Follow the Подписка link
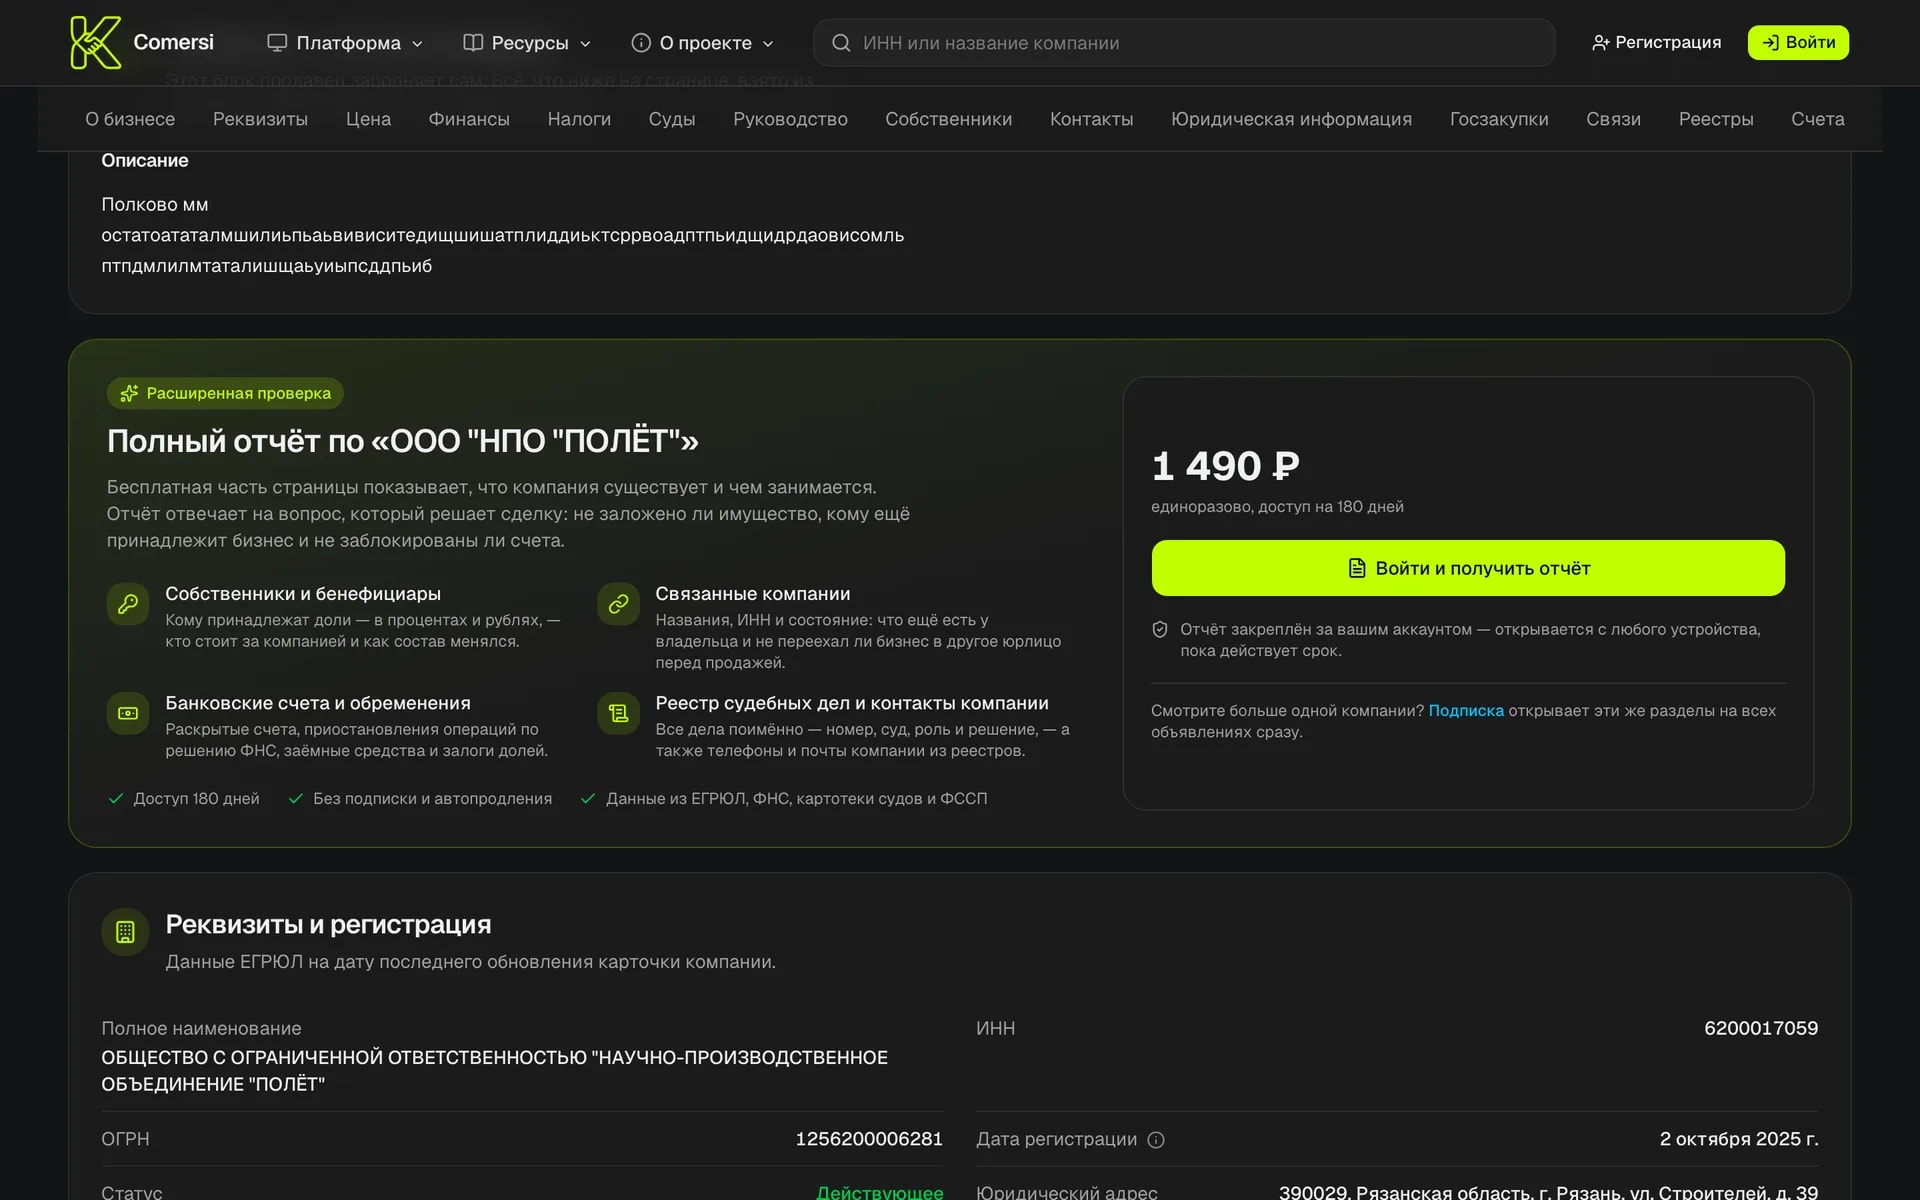Image resolution: width=1920 pixels, height=1200 pixels. tap(1466, 710)
